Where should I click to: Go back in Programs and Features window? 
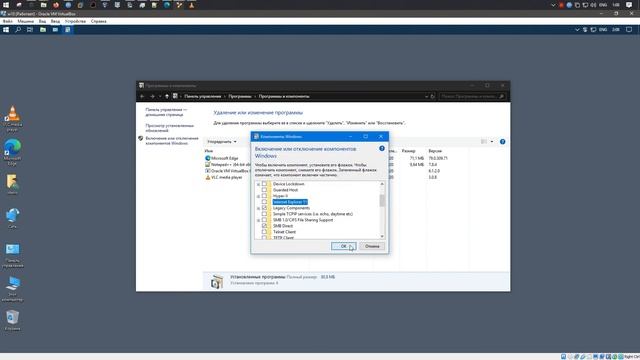[x=142, y=96]
